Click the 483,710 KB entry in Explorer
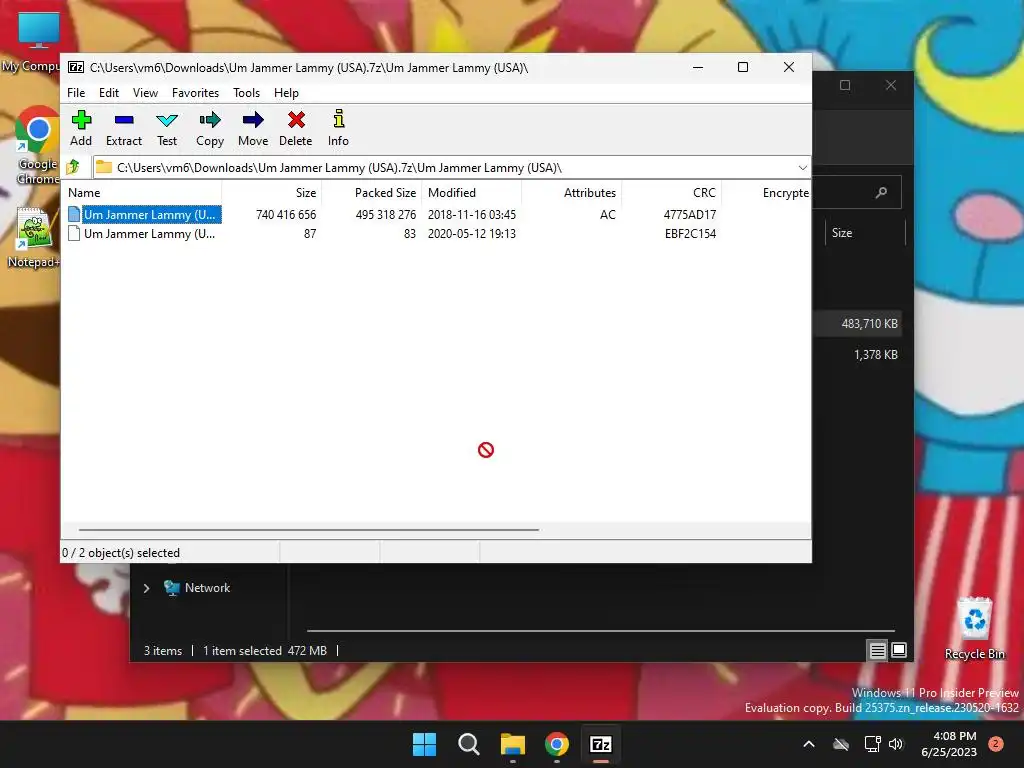The image size is (1024, 768). coord(869,323)
